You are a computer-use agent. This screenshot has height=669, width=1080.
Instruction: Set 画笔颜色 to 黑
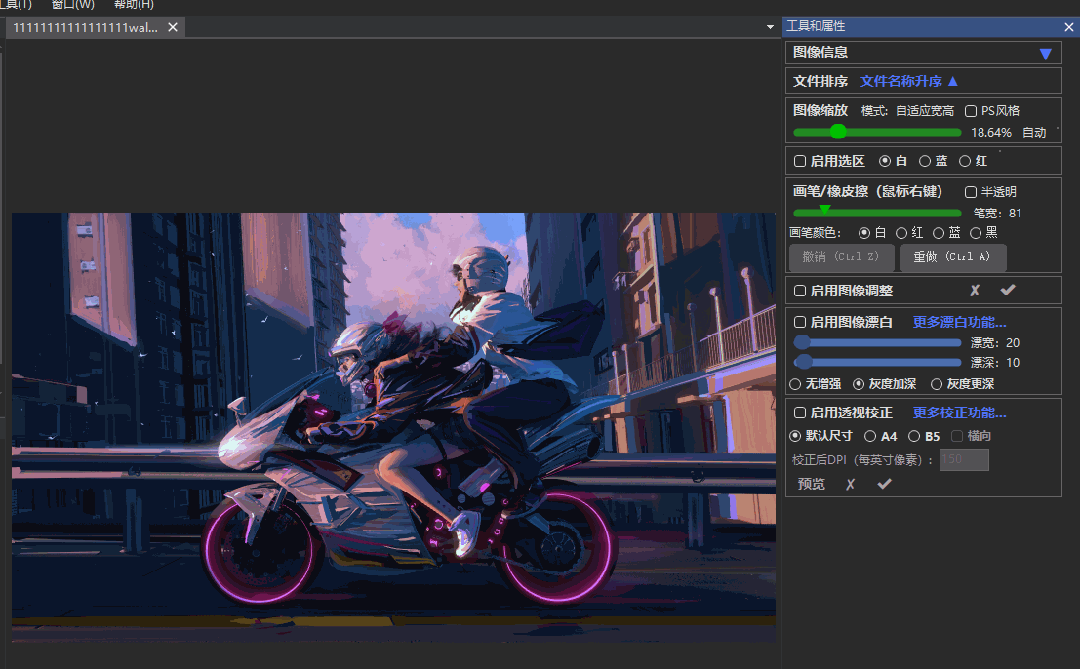[x=975, y=233]
